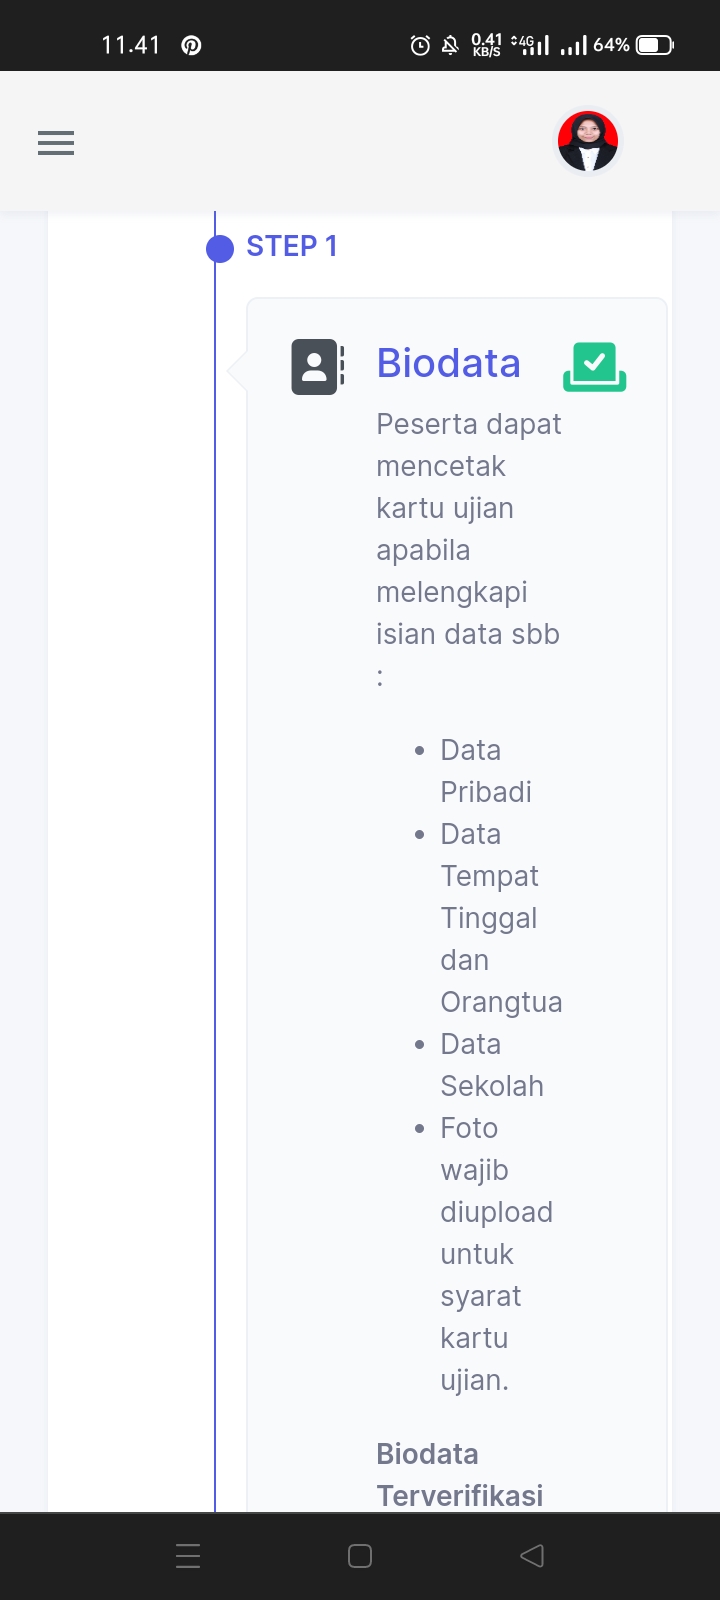Select the STEP 1 label
This screenshot has width=720, height=1600.
tap(292, 246)
